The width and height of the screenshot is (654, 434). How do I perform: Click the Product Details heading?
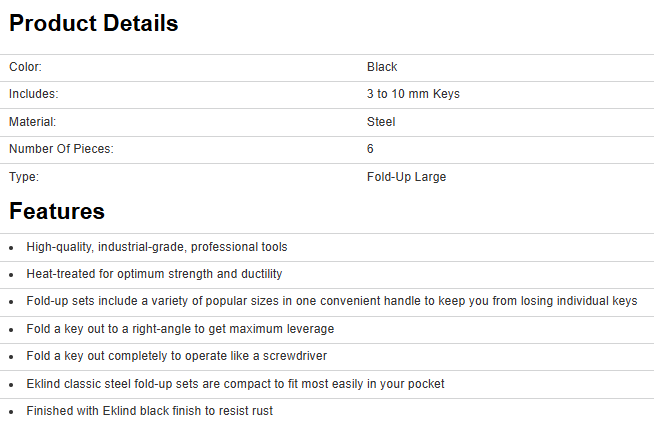93,23
